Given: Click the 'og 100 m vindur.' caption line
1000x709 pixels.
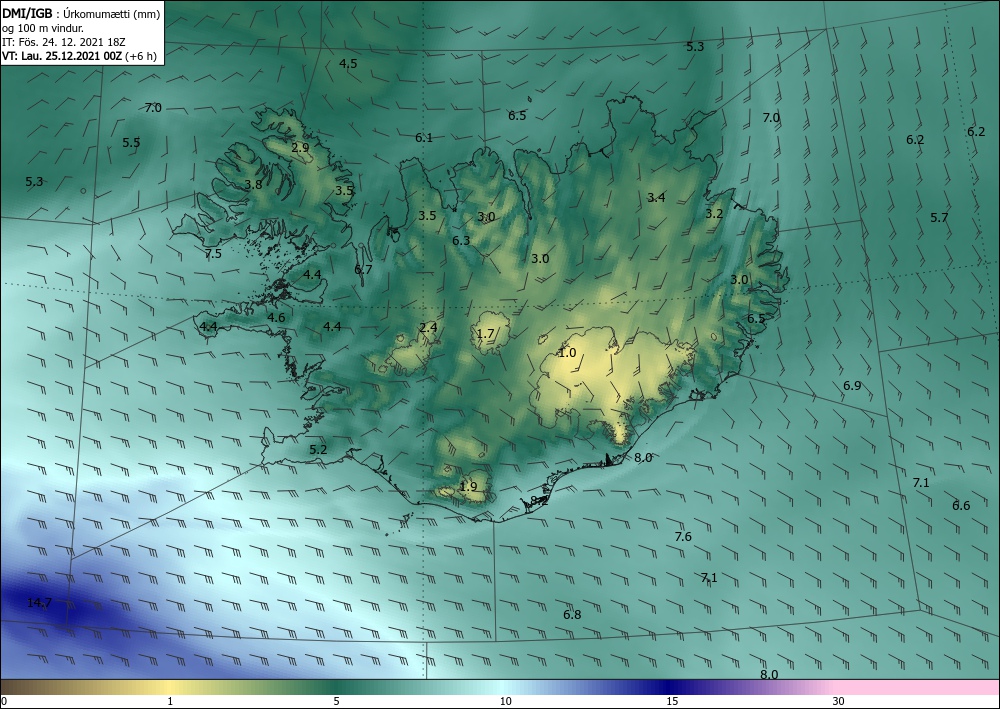Looking at the screenshot, I should pyautogui.click(x=43, y=28).
